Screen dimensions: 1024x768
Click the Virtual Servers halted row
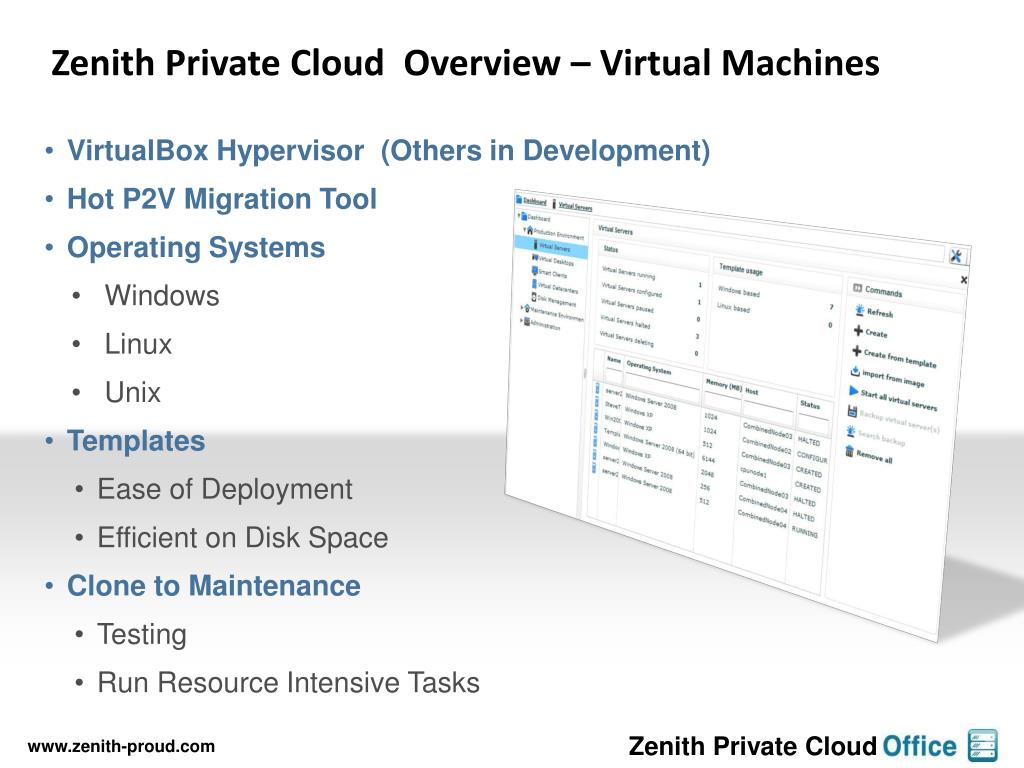pyautogui.click(x=648, y=327)
